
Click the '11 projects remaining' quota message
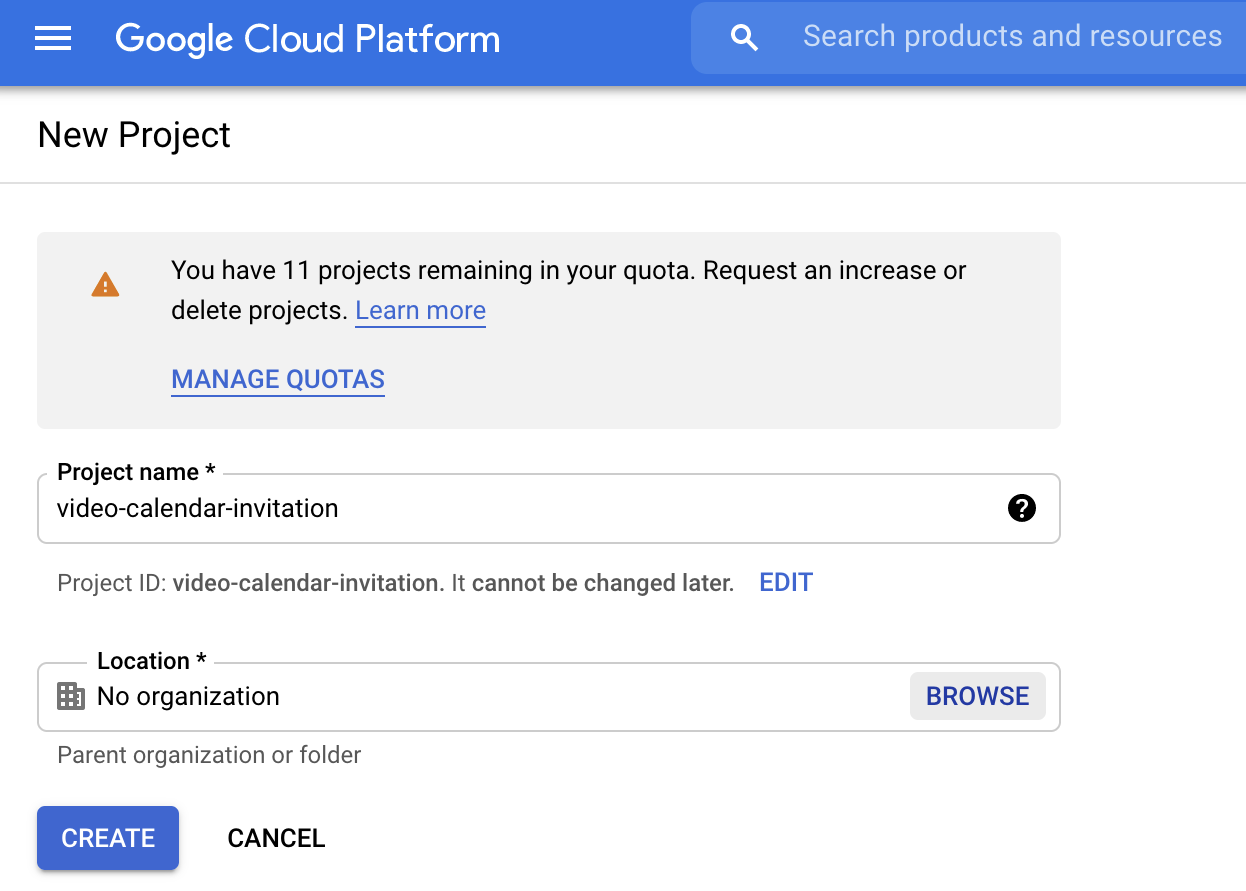569,290
